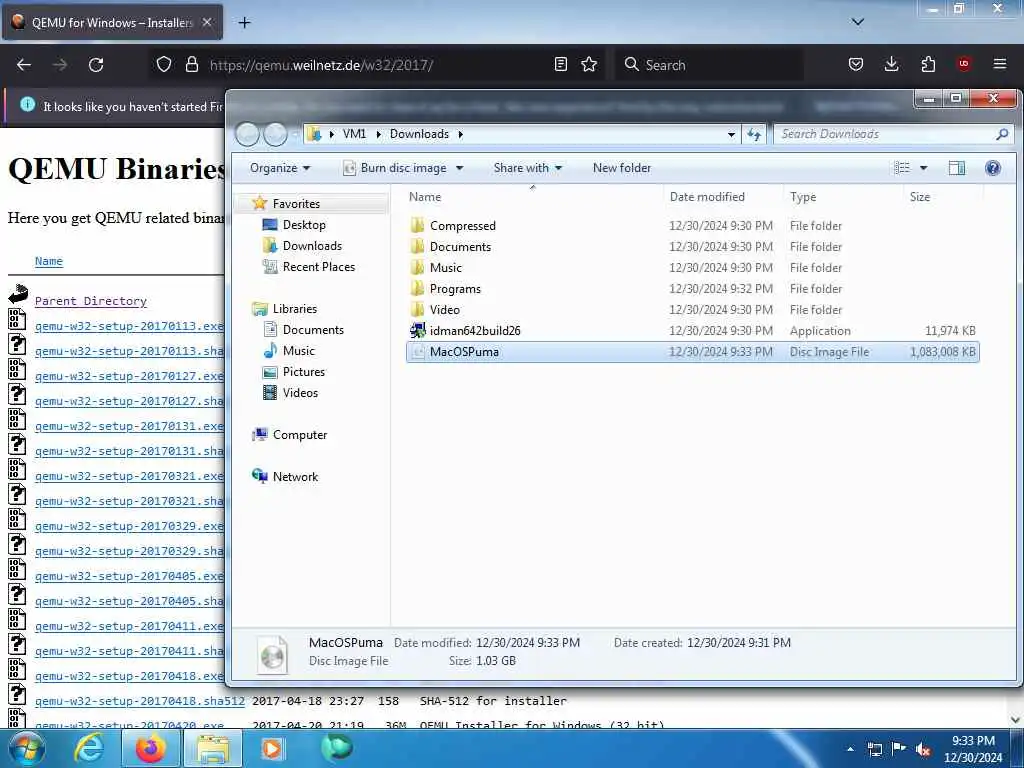
Task: Click Firefox back arrow button
Action: tap(24, 65)
